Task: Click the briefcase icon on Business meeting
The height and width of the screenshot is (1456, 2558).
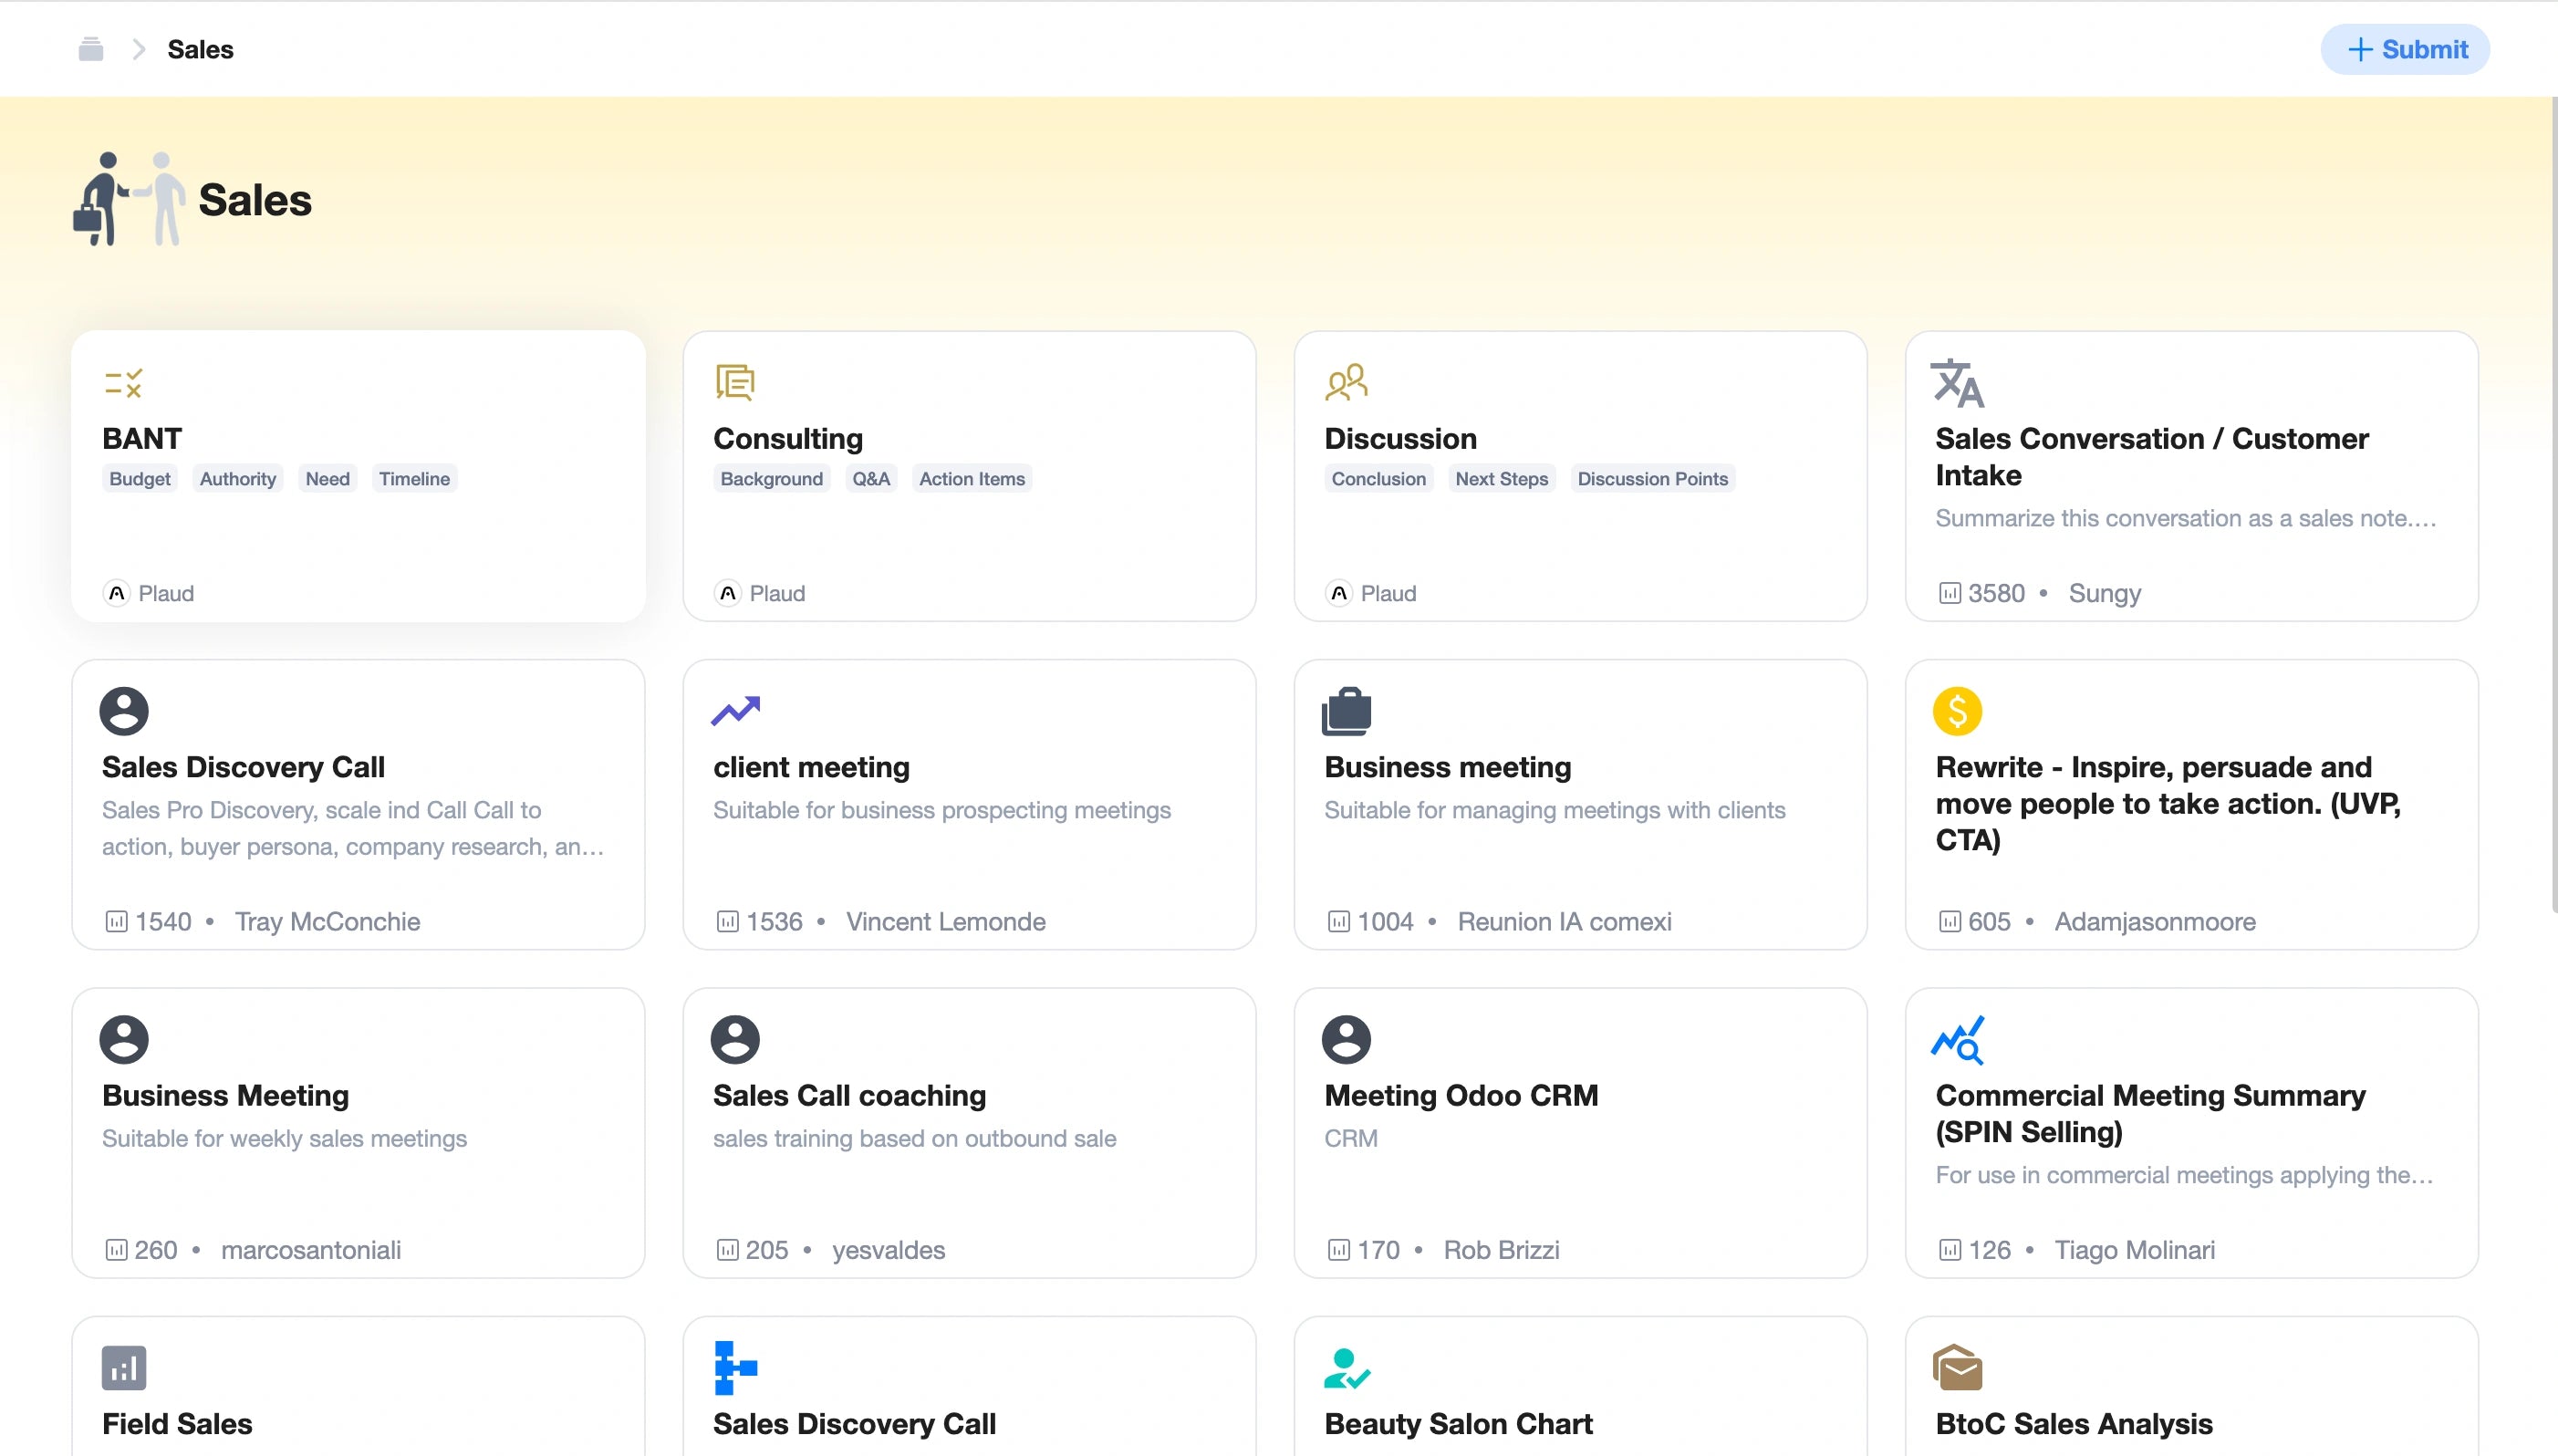Action: tap(1346, 711)
